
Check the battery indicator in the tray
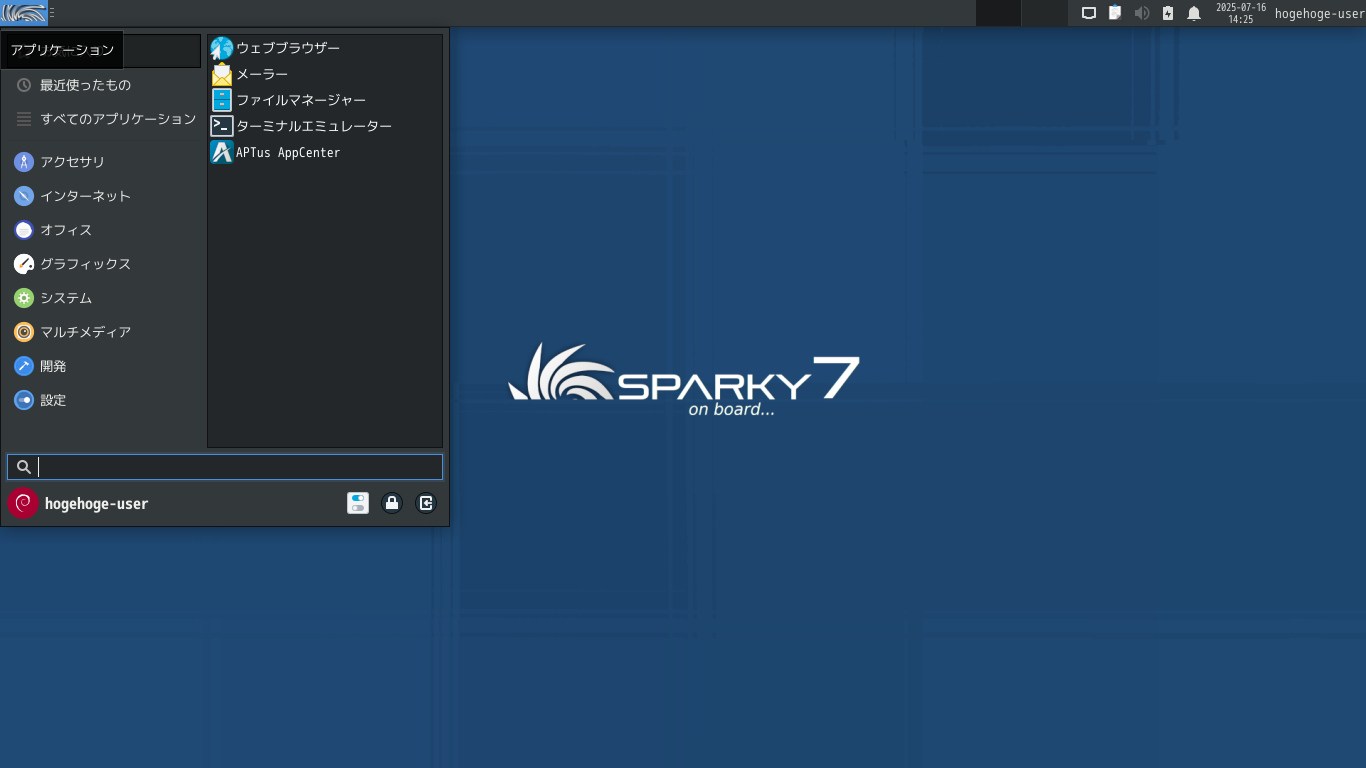point(1168,13)
